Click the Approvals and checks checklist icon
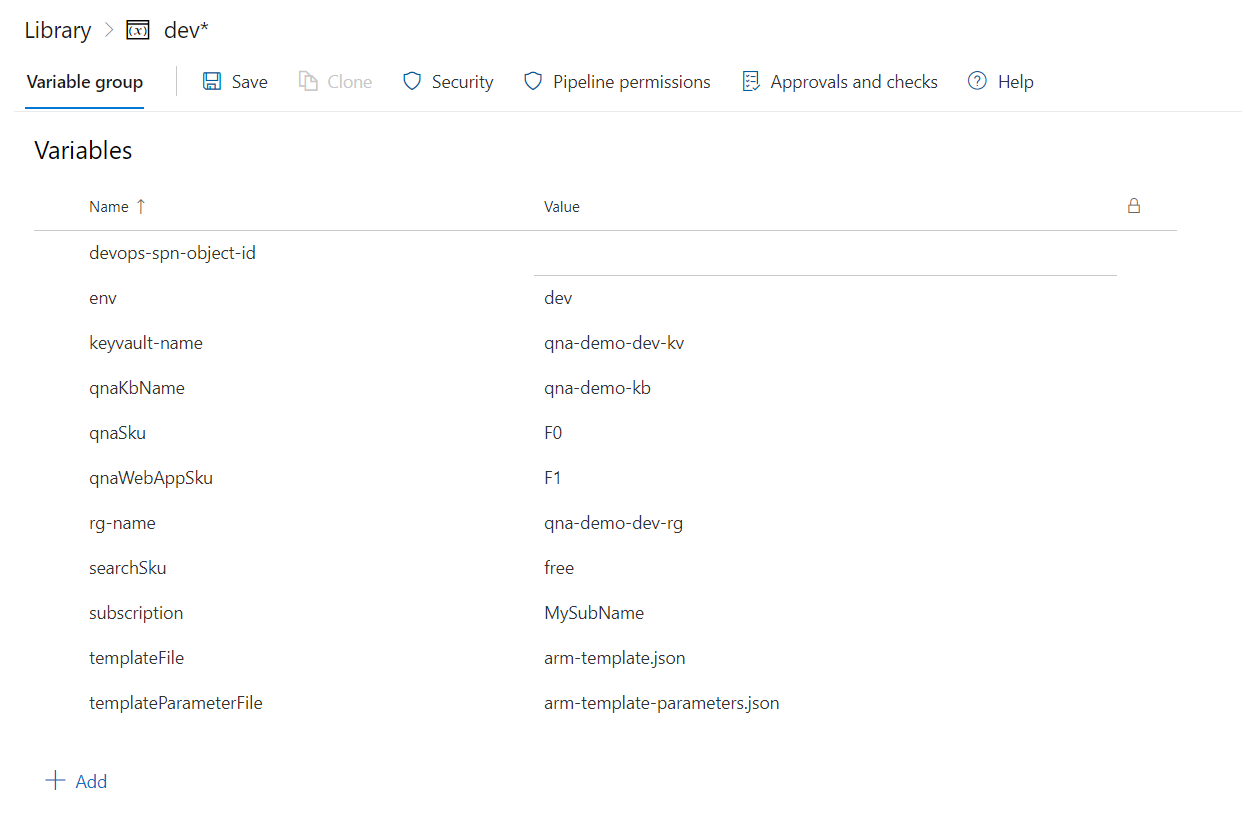The height and width of the screenshot is (813, 1242). tap(751, 82)
